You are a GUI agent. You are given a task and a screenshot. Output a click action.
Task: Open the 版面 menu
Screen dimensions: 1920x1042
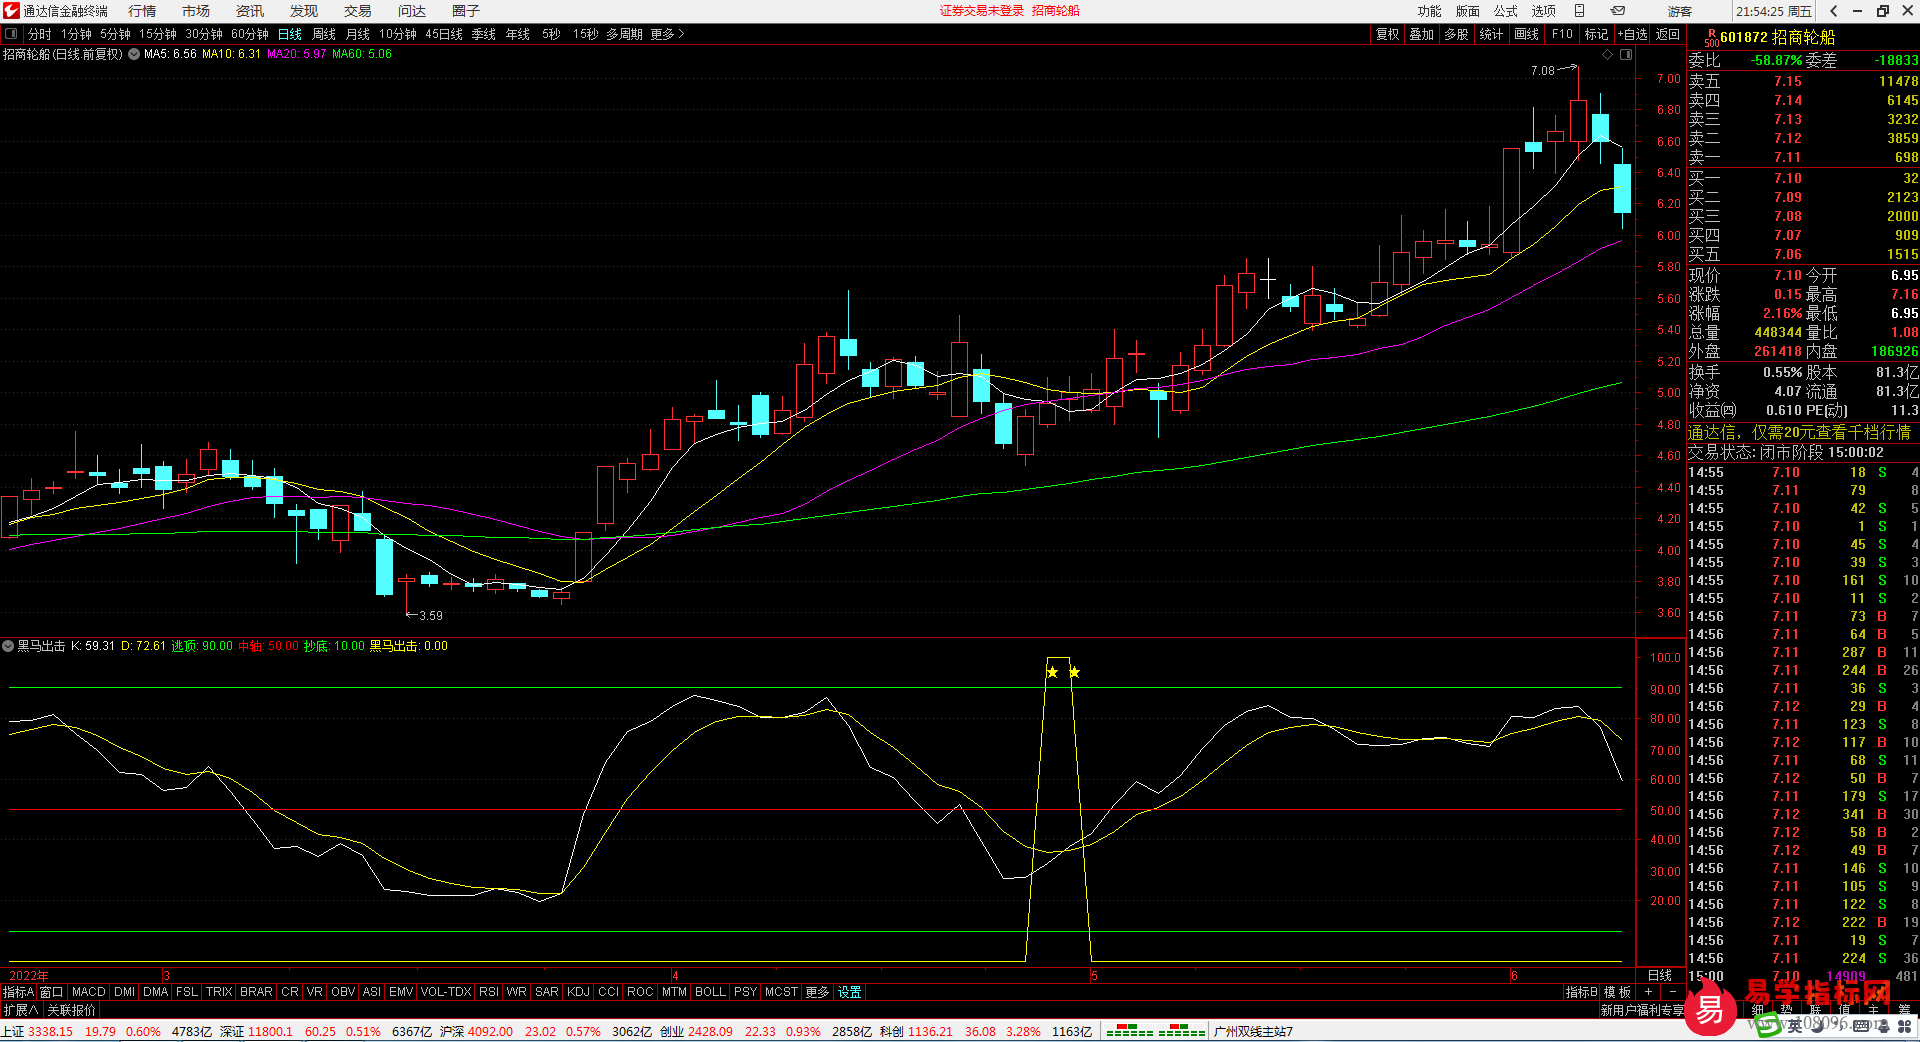[x=1468, y=11]
